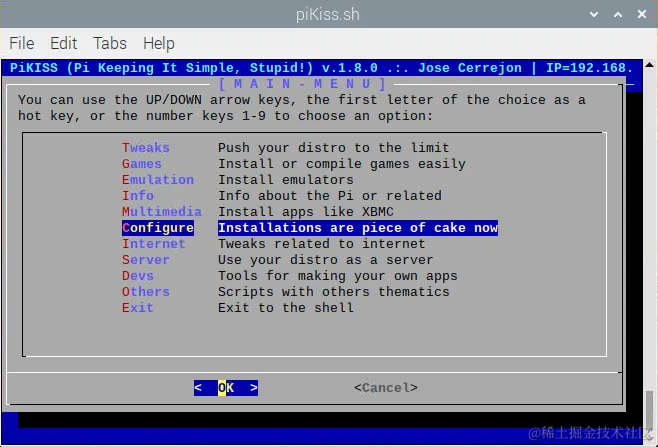Open the Help menu

click(159, 43)
